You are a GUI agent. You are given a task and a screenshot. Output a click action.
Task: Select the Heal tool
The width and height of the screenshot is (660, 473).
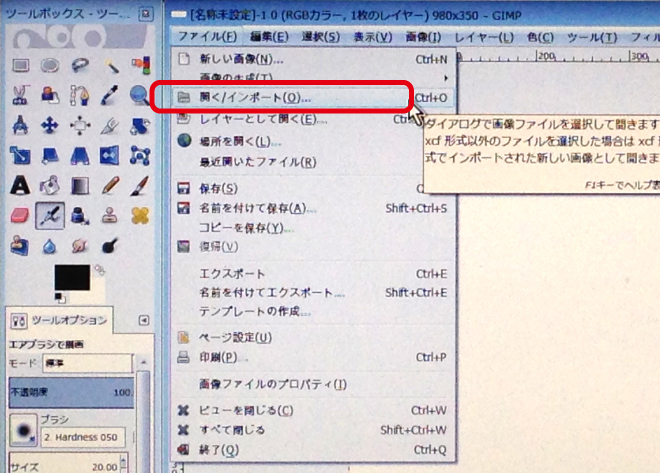click(139, 216)
